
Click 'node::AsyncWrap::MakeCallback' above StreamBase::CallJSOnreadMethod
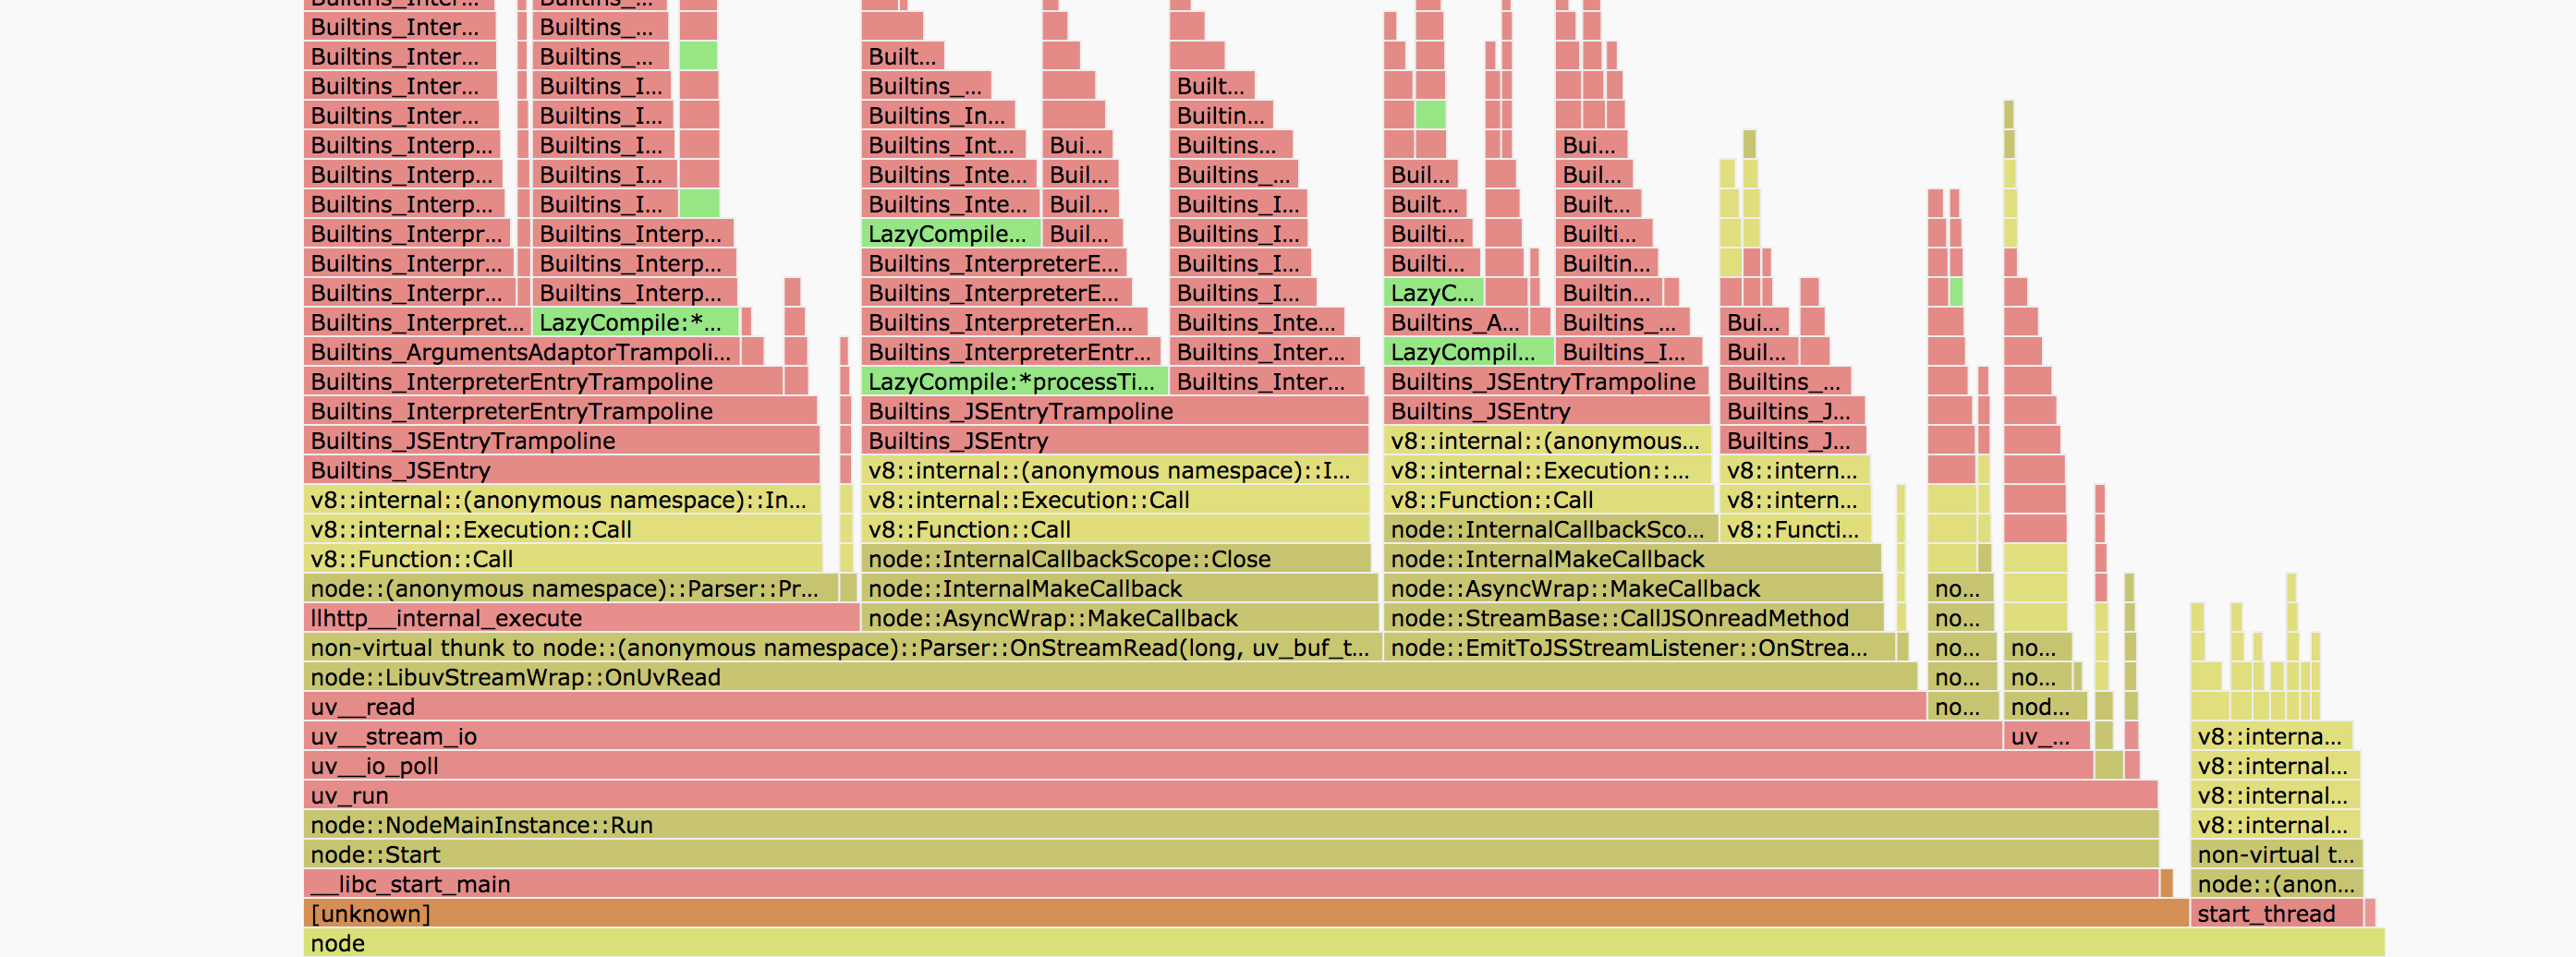coord(1633,589)
